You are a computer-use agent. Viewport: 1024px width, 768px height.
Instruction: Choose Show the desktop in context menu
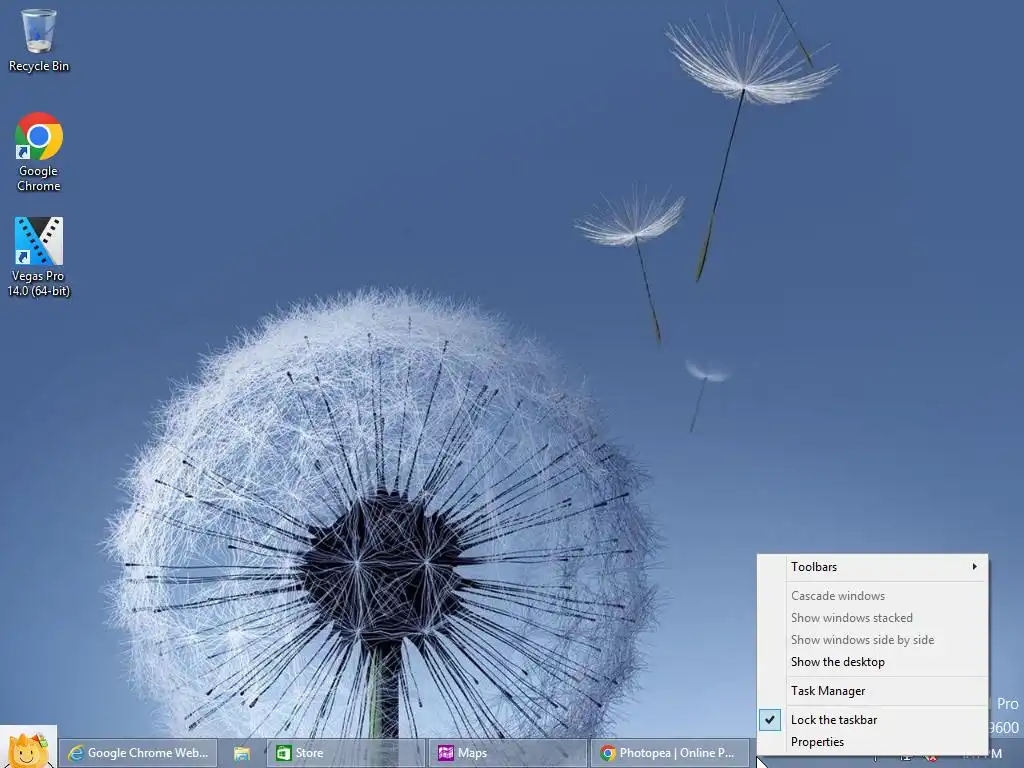coord(872,662)
